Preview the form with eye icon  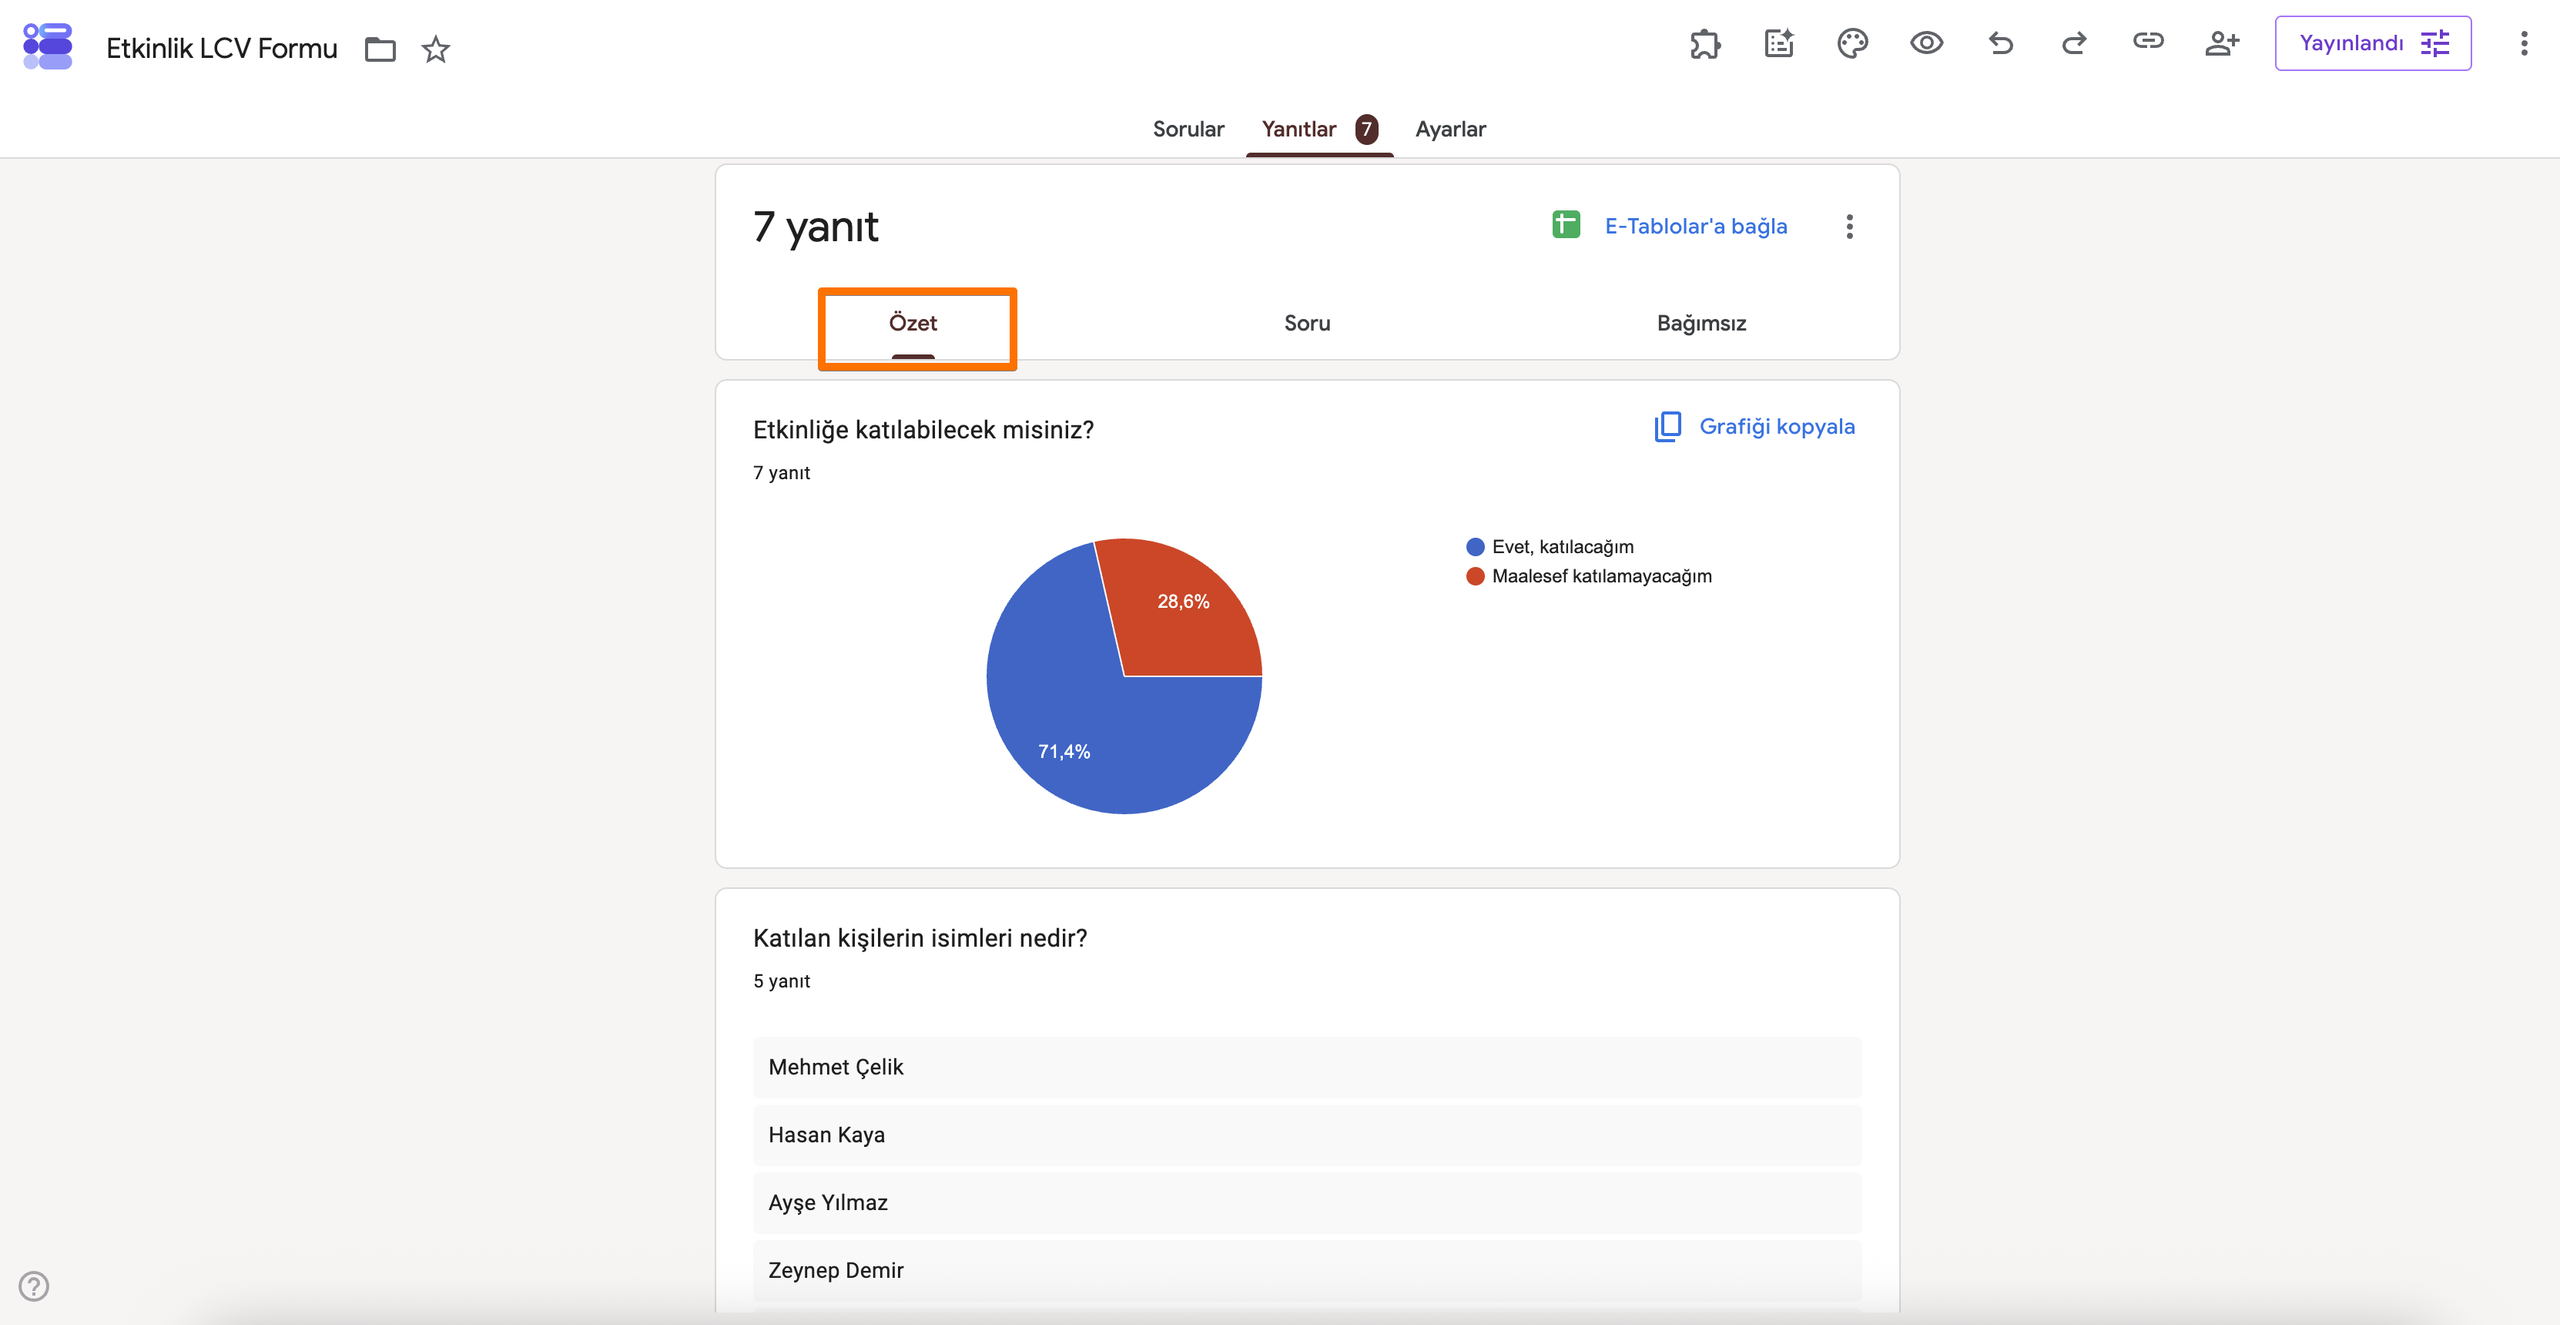1926,43
